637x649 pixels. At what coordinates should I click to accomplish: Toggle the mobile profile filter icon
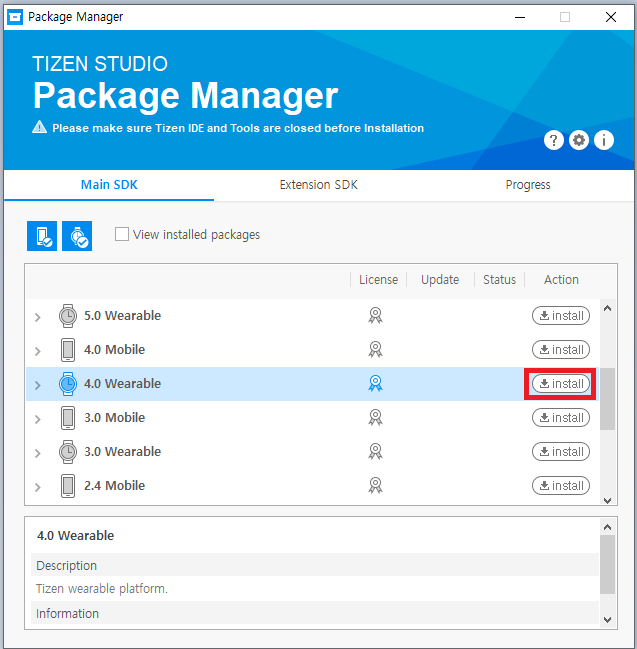(42, 236)
